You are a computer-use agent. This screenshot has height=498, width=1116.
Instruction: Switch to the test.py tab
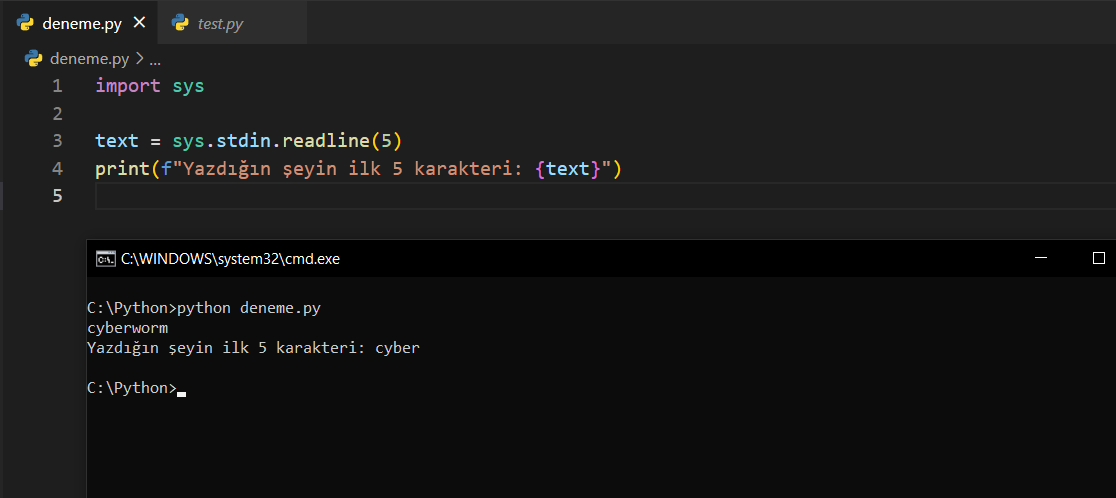click(x=220, y=23)
